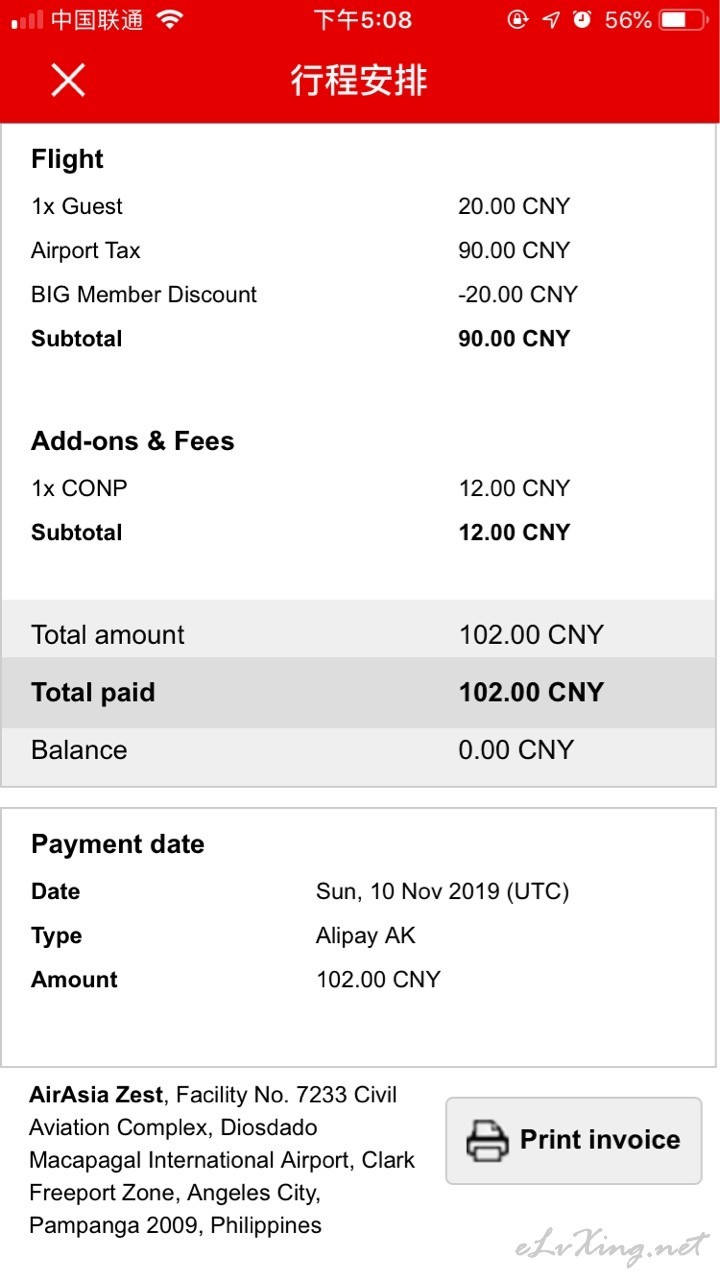Select the Total paid row
This screenshot has height=1280, width=720.
tap(359, 693)
